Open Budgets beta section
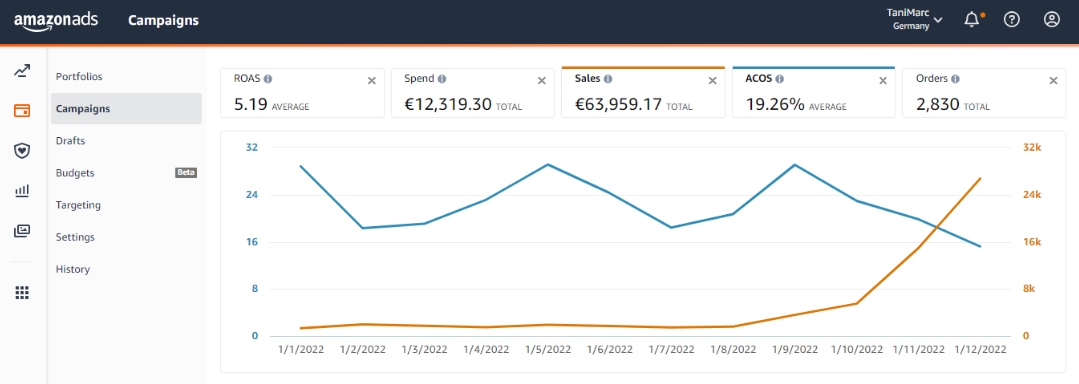This screenshot has width=1079, height=384. point(126,173)
